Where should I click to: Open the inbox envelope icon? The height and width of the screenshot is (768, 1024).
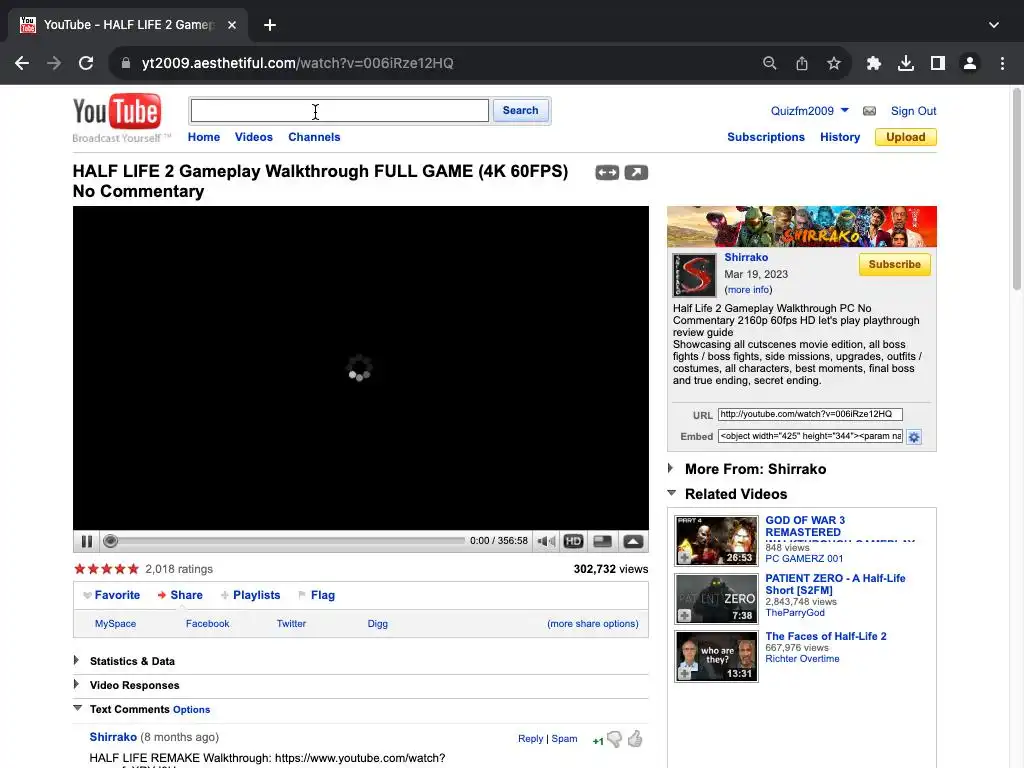click(869, 111)
